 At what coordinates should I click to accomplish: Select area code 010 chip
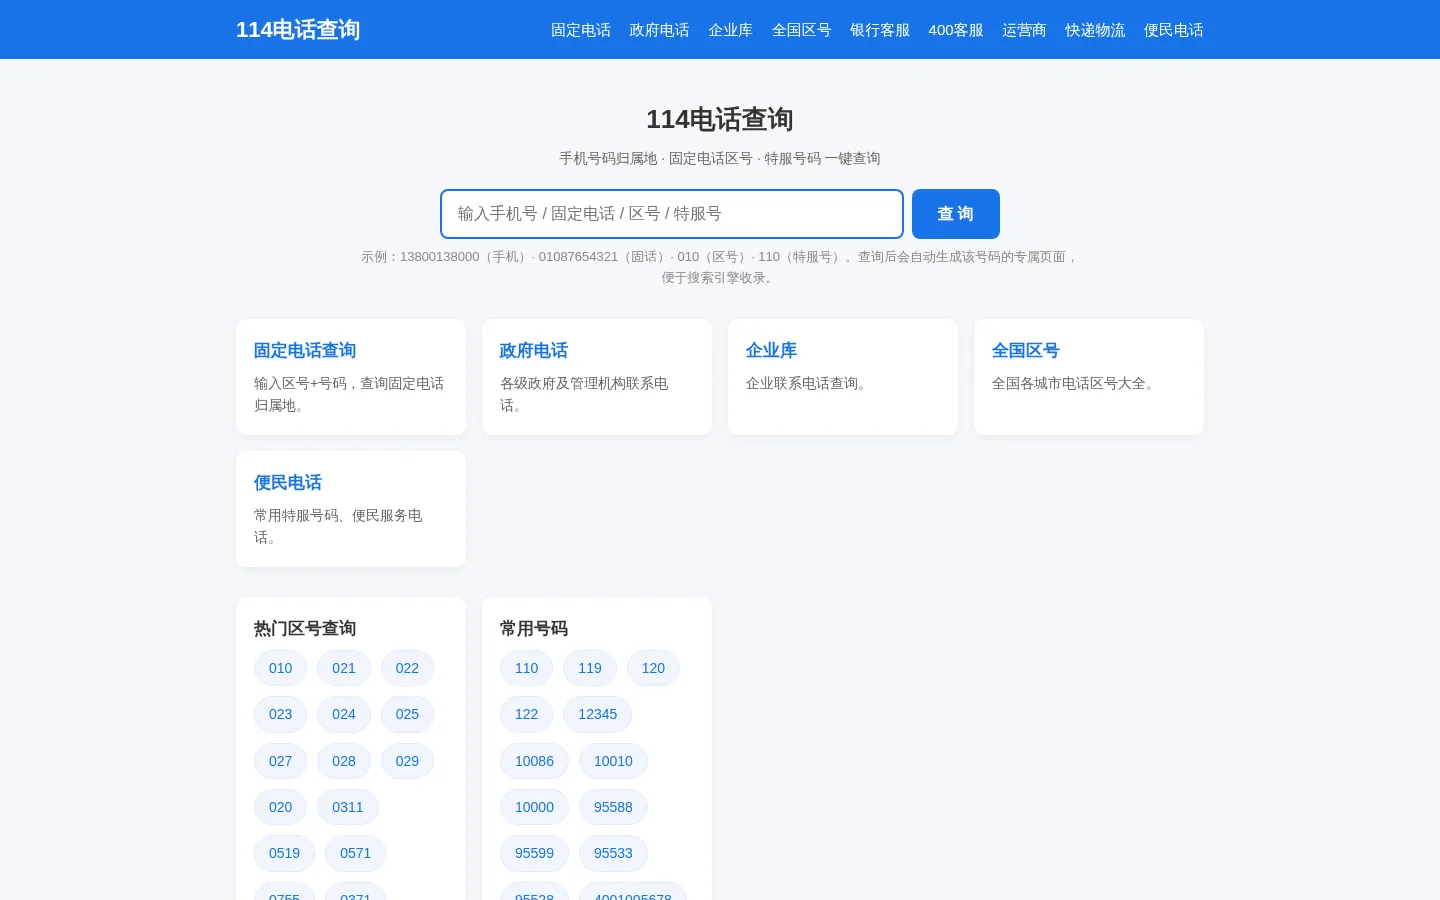[281, 668]
